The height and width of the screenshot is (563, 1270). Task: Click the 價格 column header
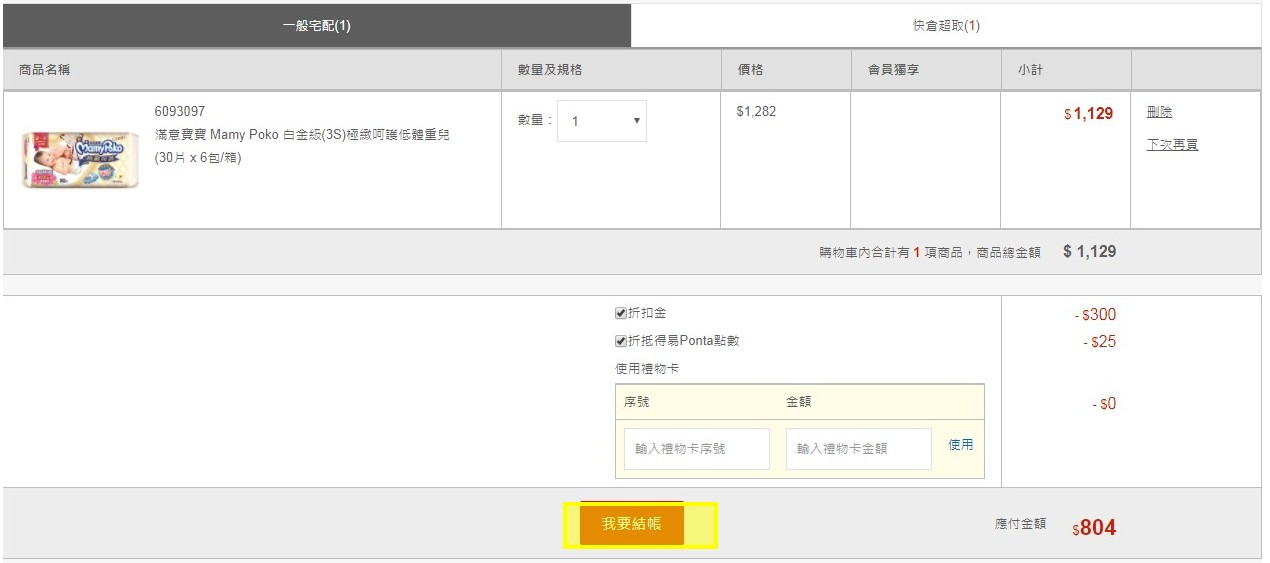click(x=751, y=70)
